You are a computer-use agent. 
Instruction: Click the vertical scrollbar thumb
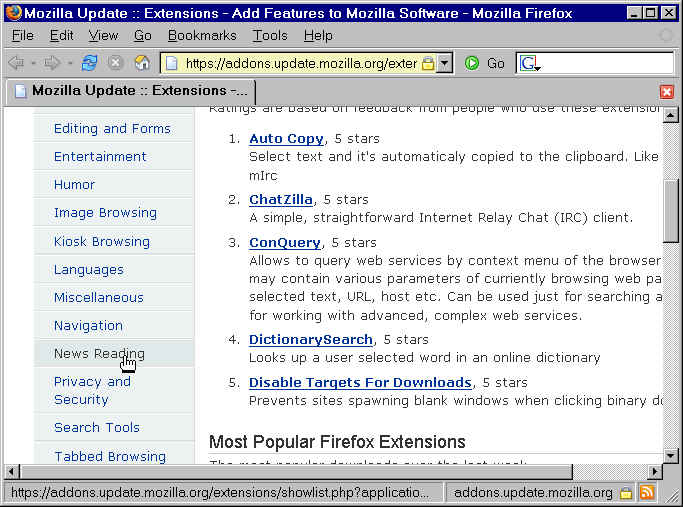pyautogui.click(x=670, y=211)
